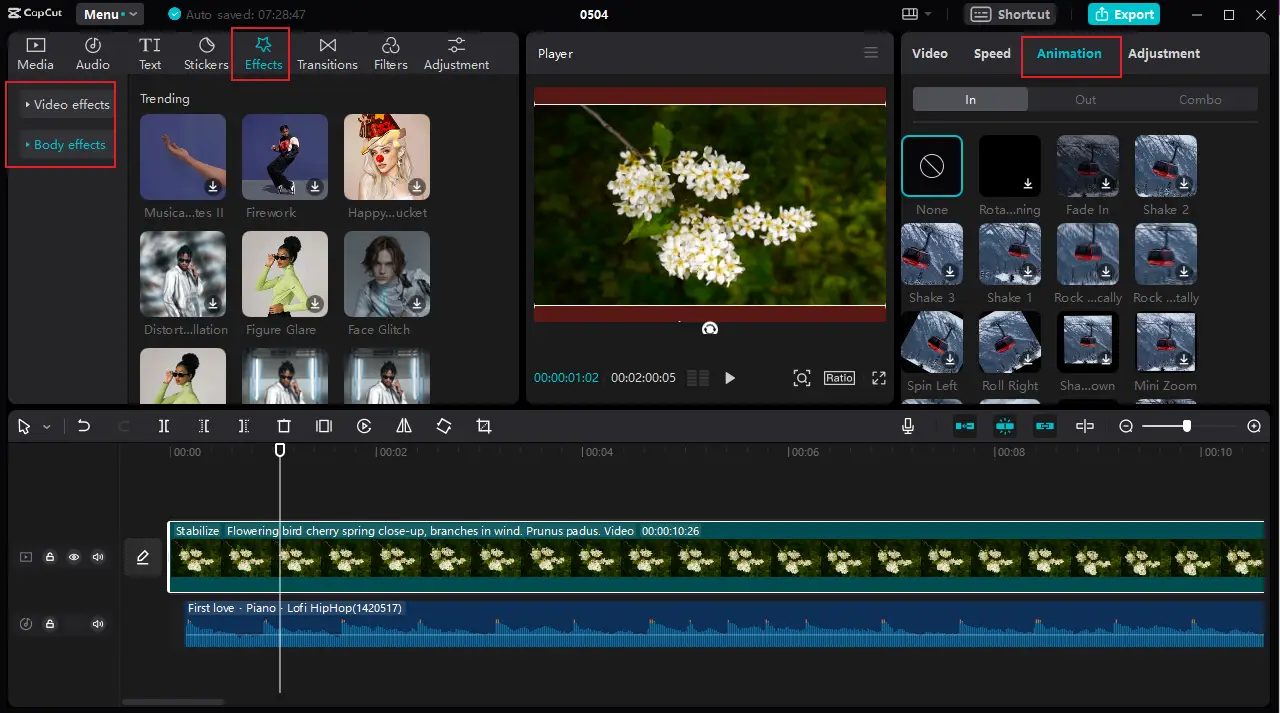Screen dimensions: 1280x713
Task: Choose the Mini Zoom animation
Action: [x=1165, y=342]
